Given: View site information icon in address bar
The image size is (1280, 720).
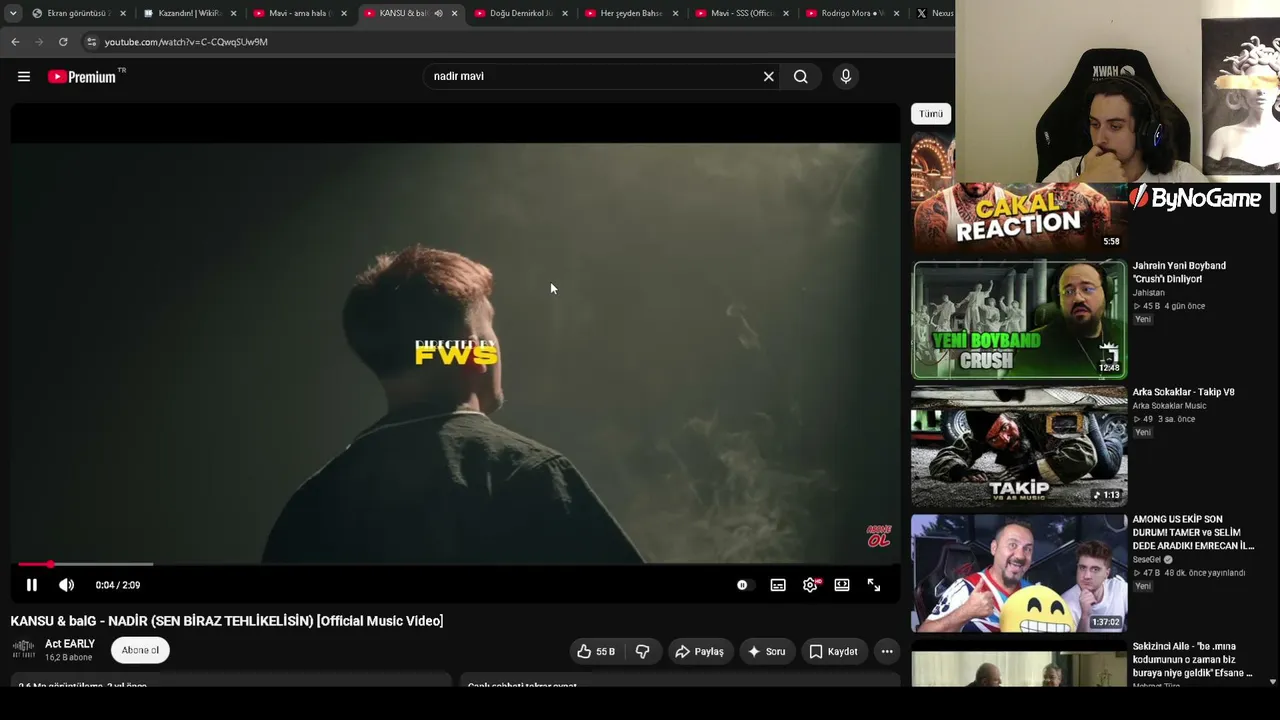Looking at the screenshot, I should point(91,42).
